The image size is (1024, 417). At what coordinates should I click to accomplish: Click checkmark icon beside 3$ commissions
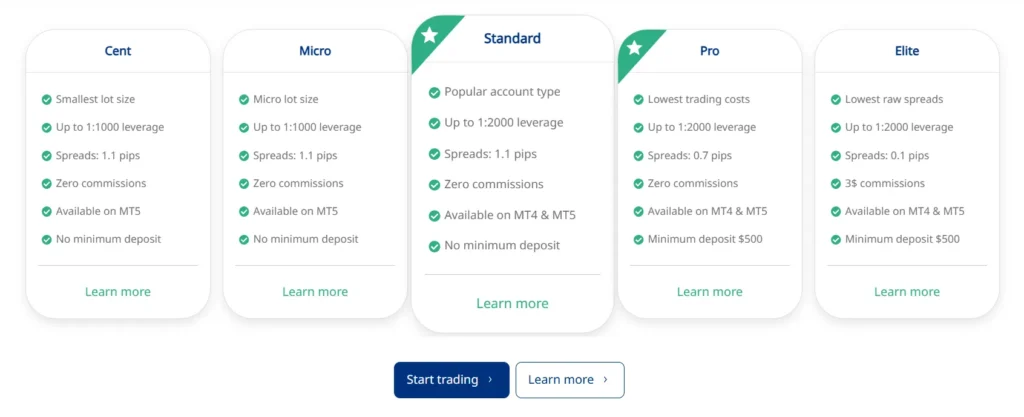coord(836,184)
